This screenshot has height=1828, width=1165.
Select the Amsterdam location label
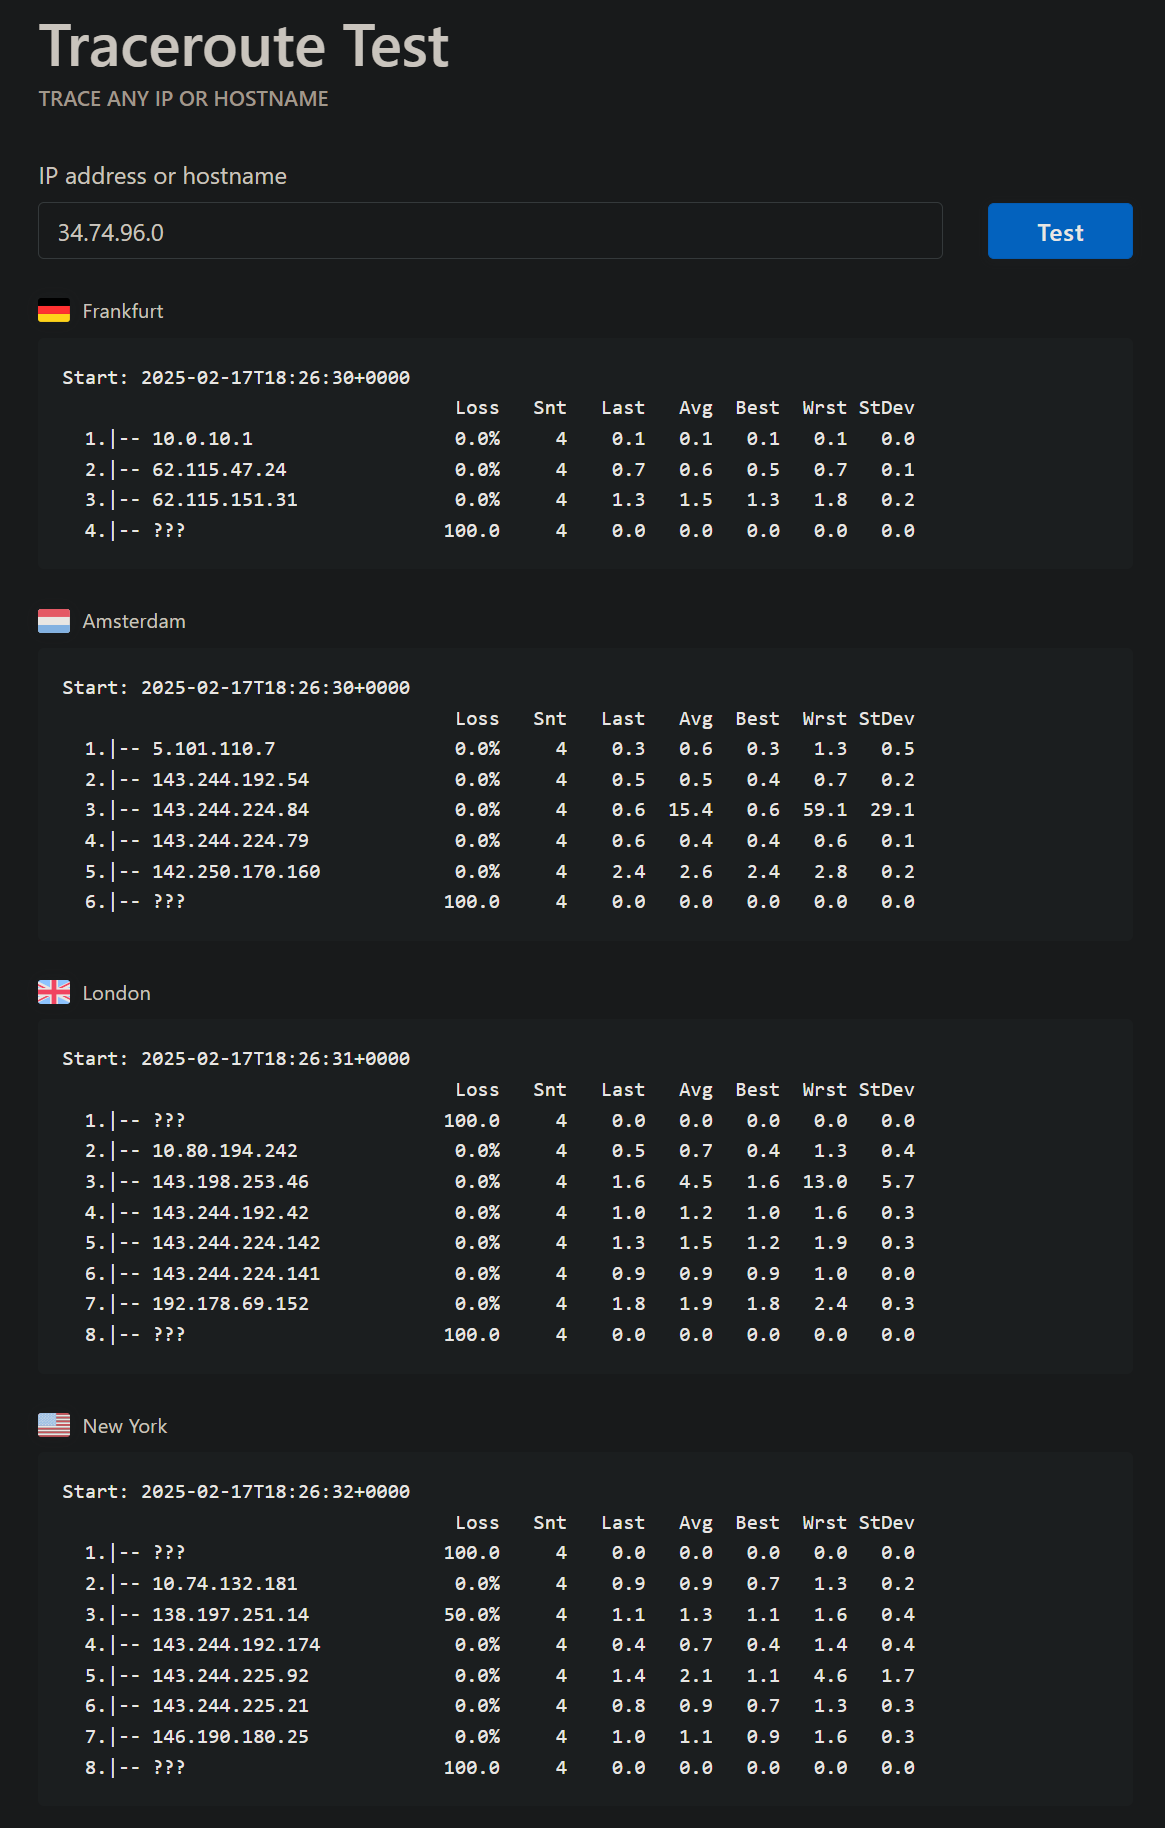[x=134, y=621]
